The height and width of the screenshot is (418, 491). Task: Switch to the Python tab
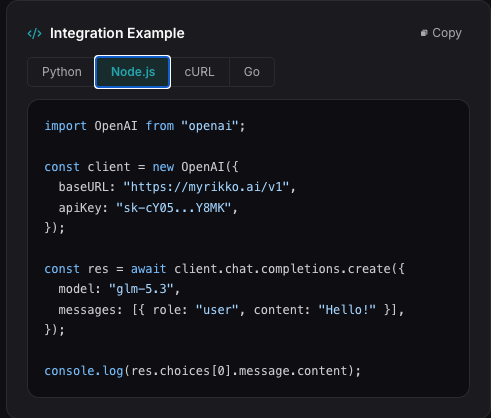62,72
